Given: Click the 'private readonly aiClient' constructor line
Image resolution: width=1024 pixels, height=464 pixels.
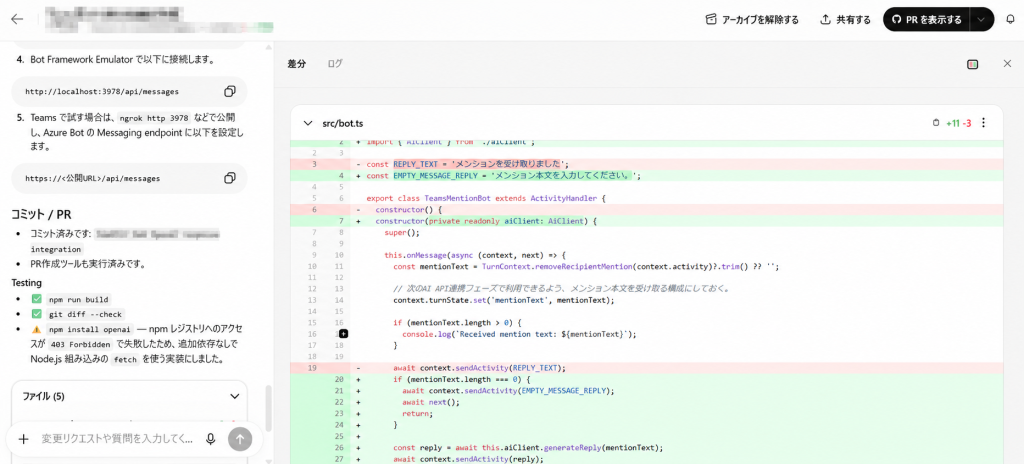Looking at the screenshot, I should pos(647,221).
